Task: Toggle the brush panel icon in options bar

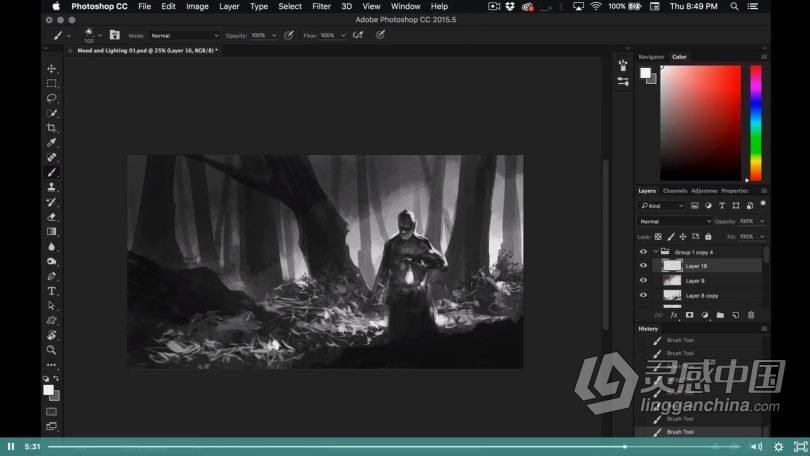Action: (115, 35)
